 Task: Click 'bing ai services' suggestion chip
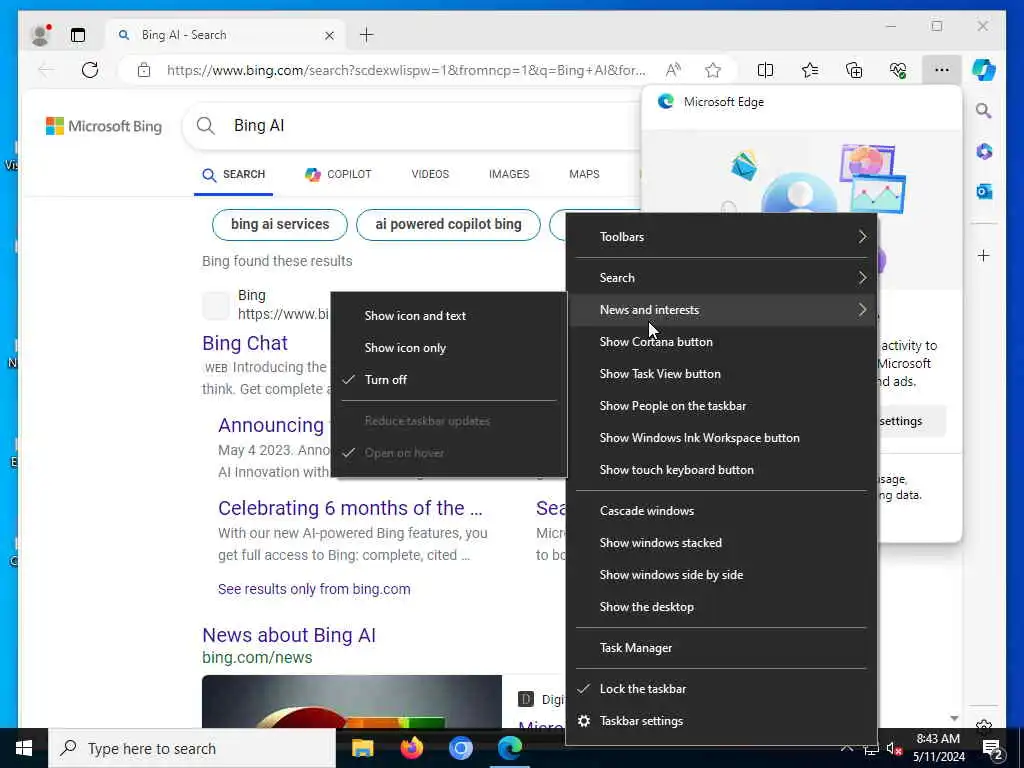coord(280,225)
